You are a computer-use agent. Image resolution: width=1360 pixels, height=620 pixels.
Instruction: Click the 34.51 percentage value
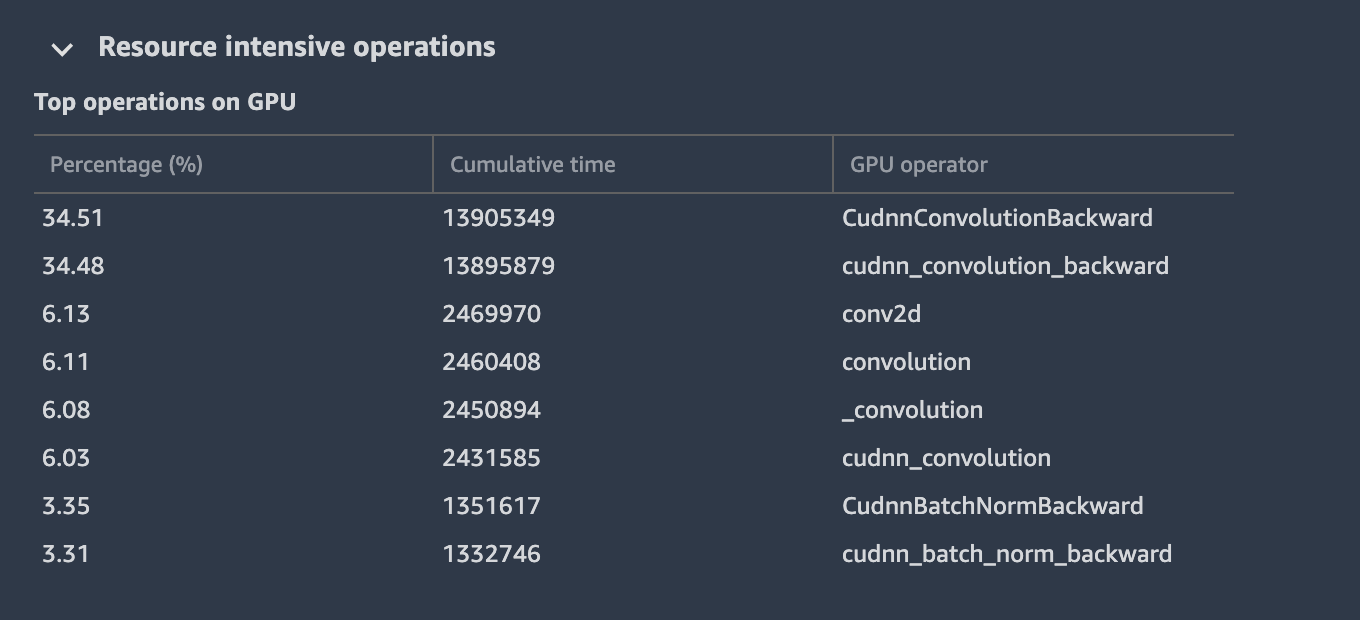[72, 218]
